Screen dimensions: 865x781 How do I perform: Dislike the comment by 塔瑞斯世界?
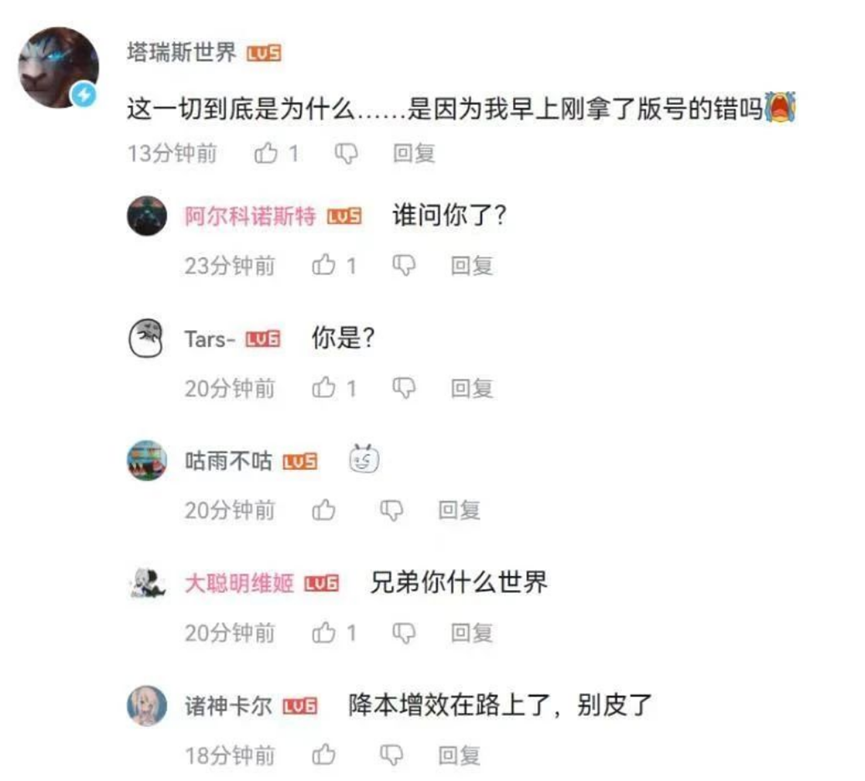click(346, 154)
